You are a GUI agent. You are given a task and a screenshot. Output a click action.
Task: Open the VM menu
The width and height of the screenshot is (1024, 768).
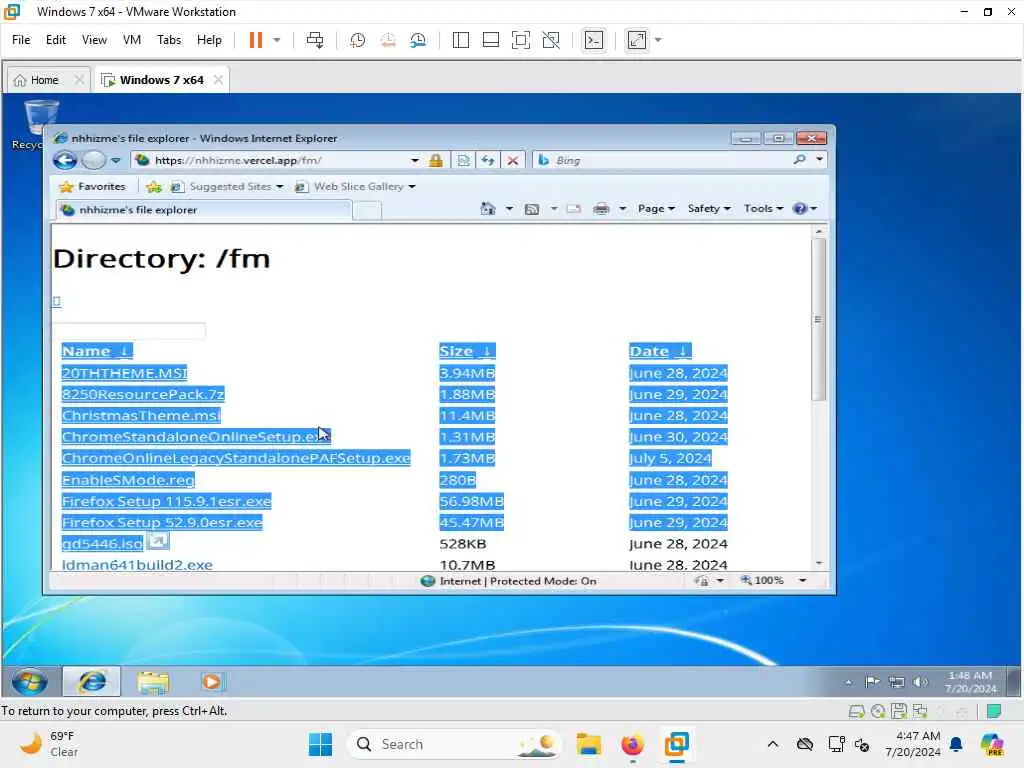132,40
